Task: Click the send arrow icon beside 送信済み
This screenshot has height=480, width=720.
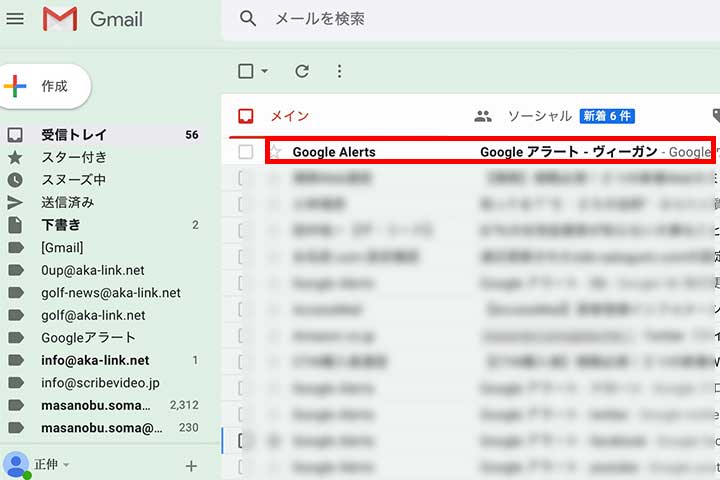Action: (15, 202)
